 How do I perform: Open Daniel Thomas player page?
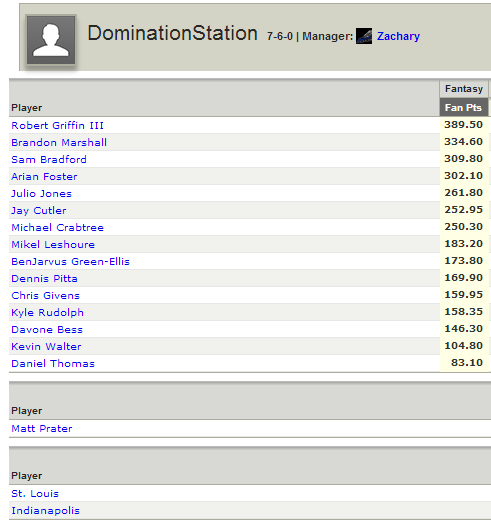[x=53, y=363]
